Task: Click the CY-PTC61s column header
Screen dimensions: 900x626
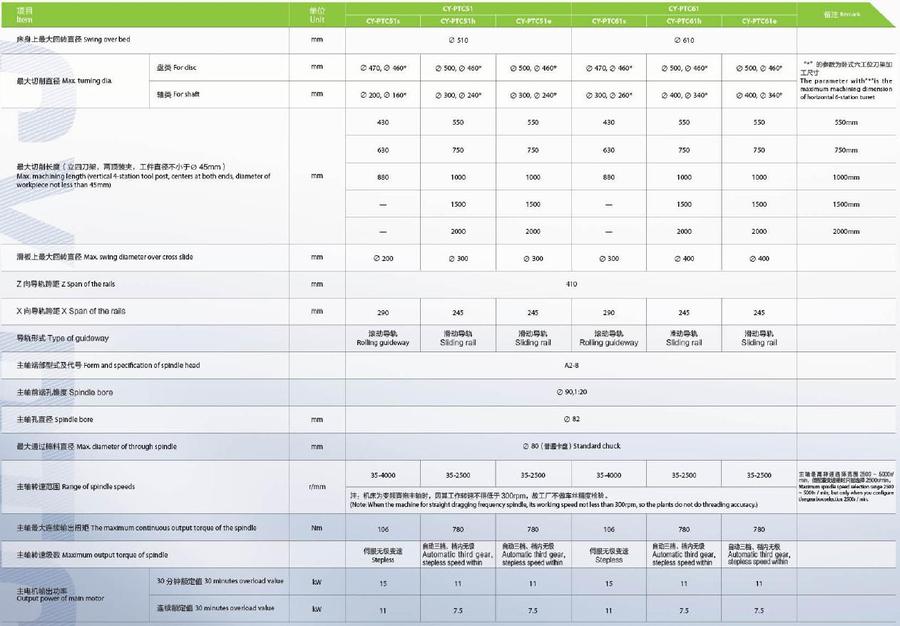Action: (609, 21)
